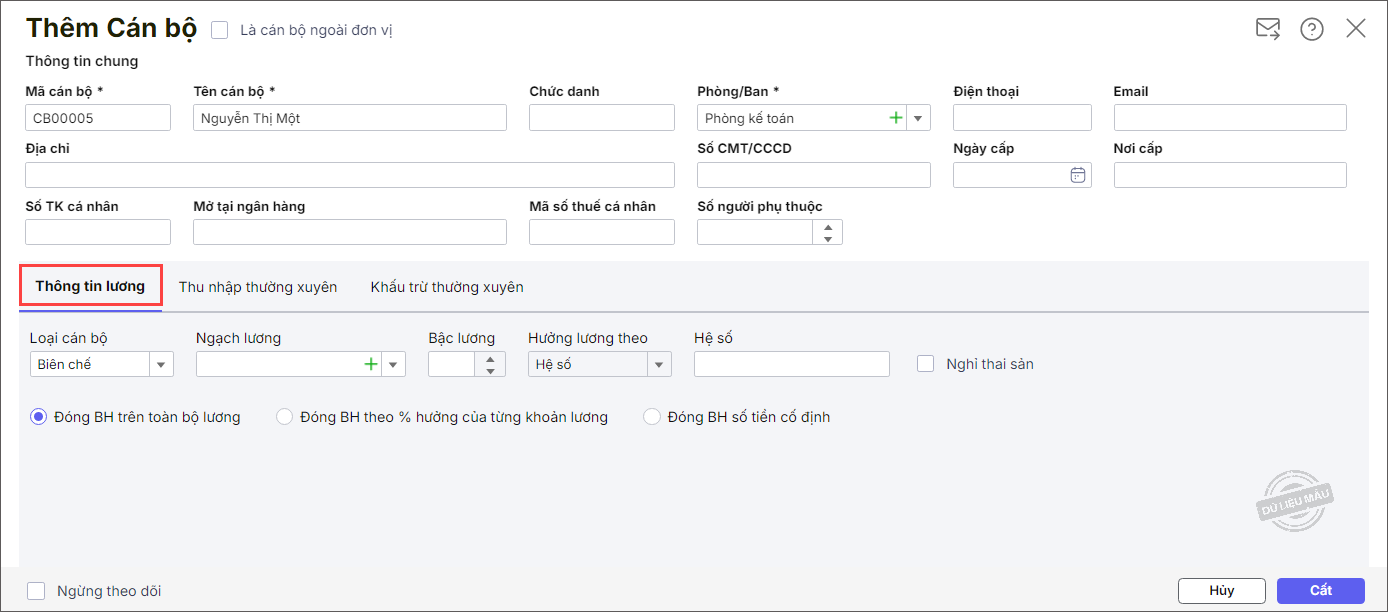Open the Ngày cấp calendar picker

point(1078,175)
